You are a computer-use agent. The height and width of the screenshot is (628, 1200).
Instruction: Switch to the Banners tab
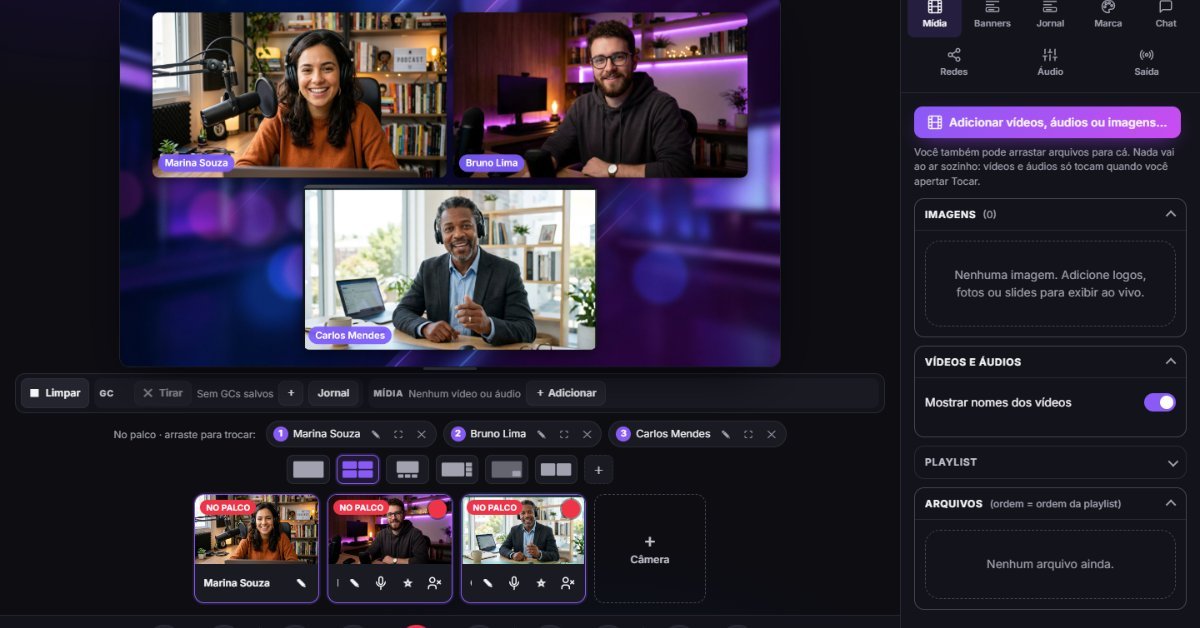pyautogui.click(x=992, y=15)
